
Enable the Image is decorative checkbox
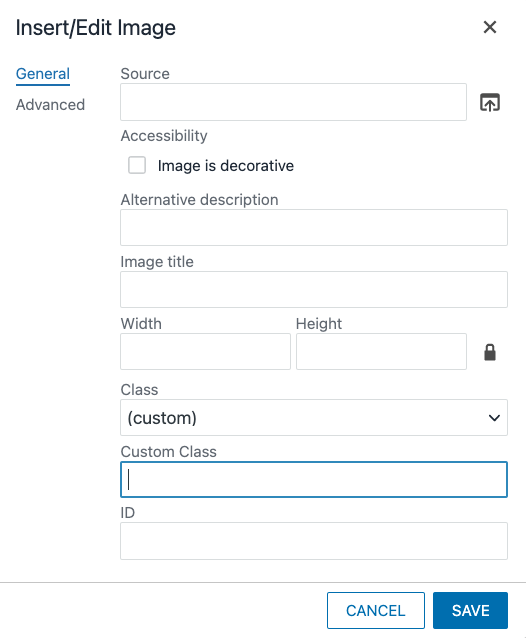click(x=137, y=165)
